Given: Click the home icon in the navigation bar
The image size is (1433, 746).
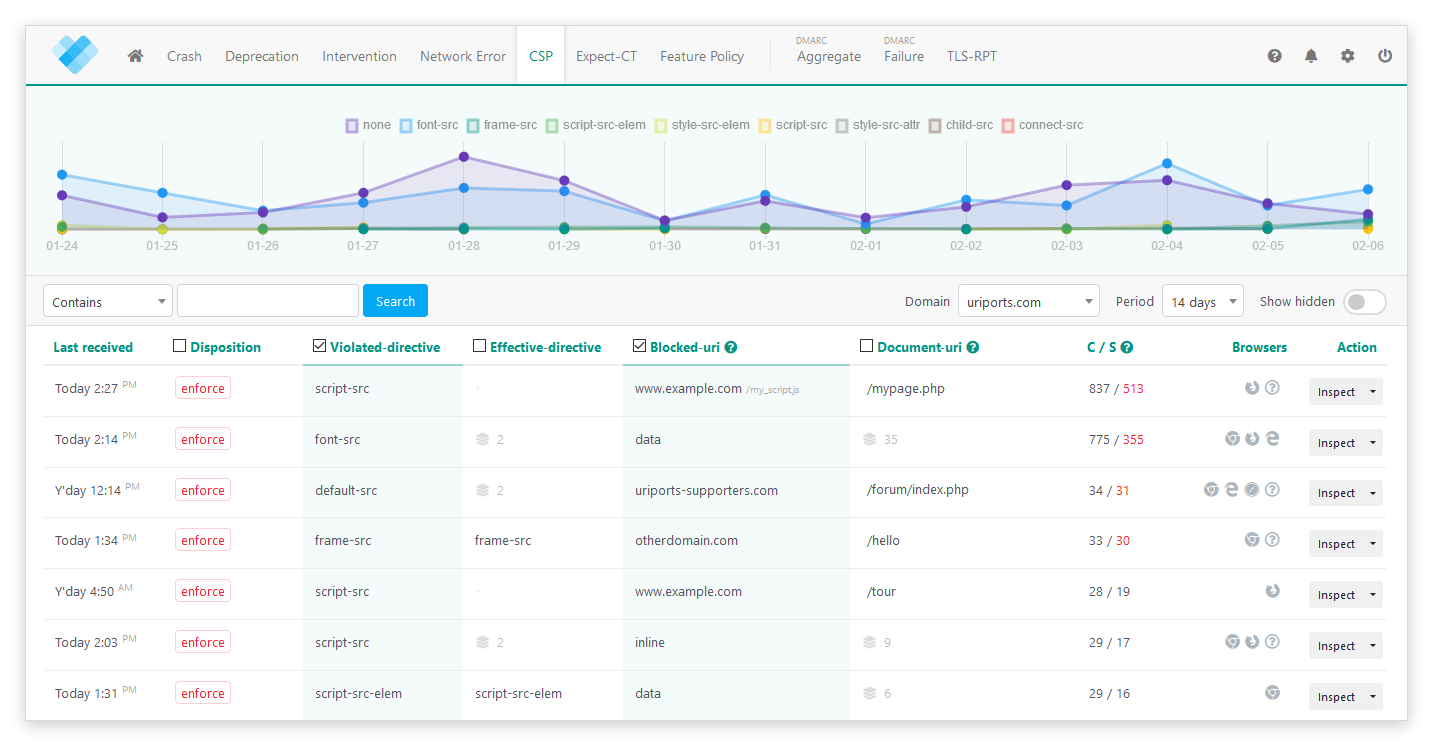Looking at the screenshot, I should [135, 56].
